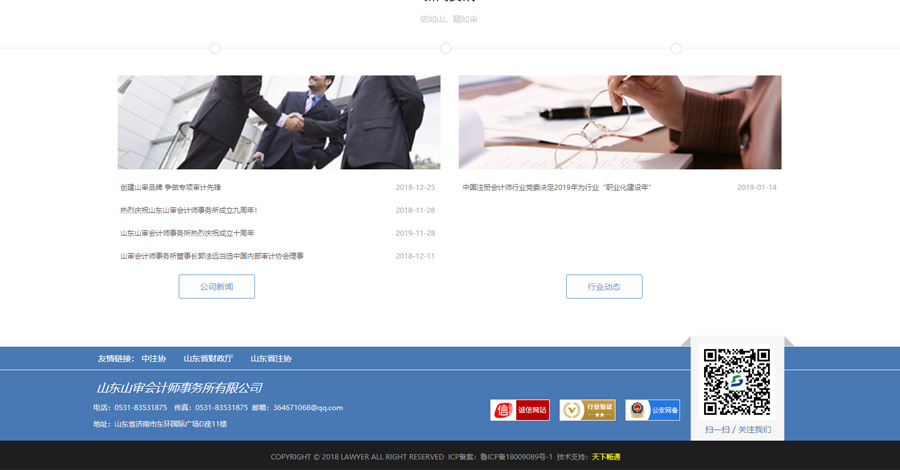Open news 创建山审品牌 争做专项审计先锋
The height and width of the screenshot is (470, 900).
click(170, 187)
